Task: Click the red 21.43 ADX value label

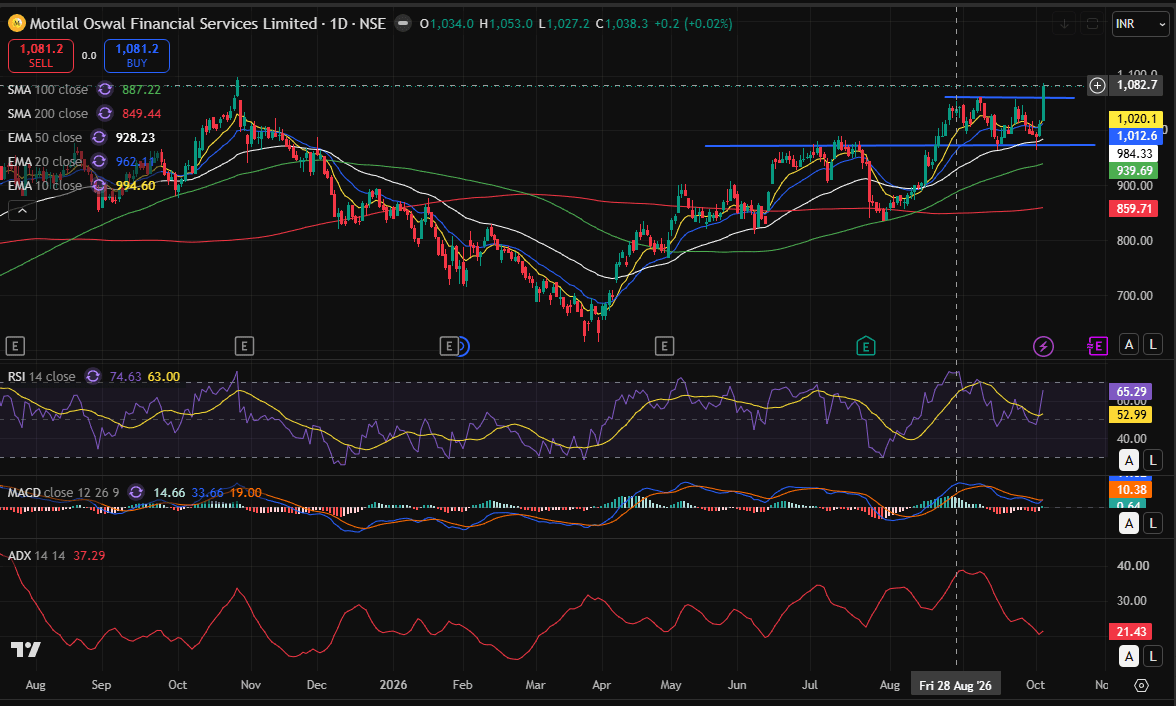Action: click(x=1131, y=632)
